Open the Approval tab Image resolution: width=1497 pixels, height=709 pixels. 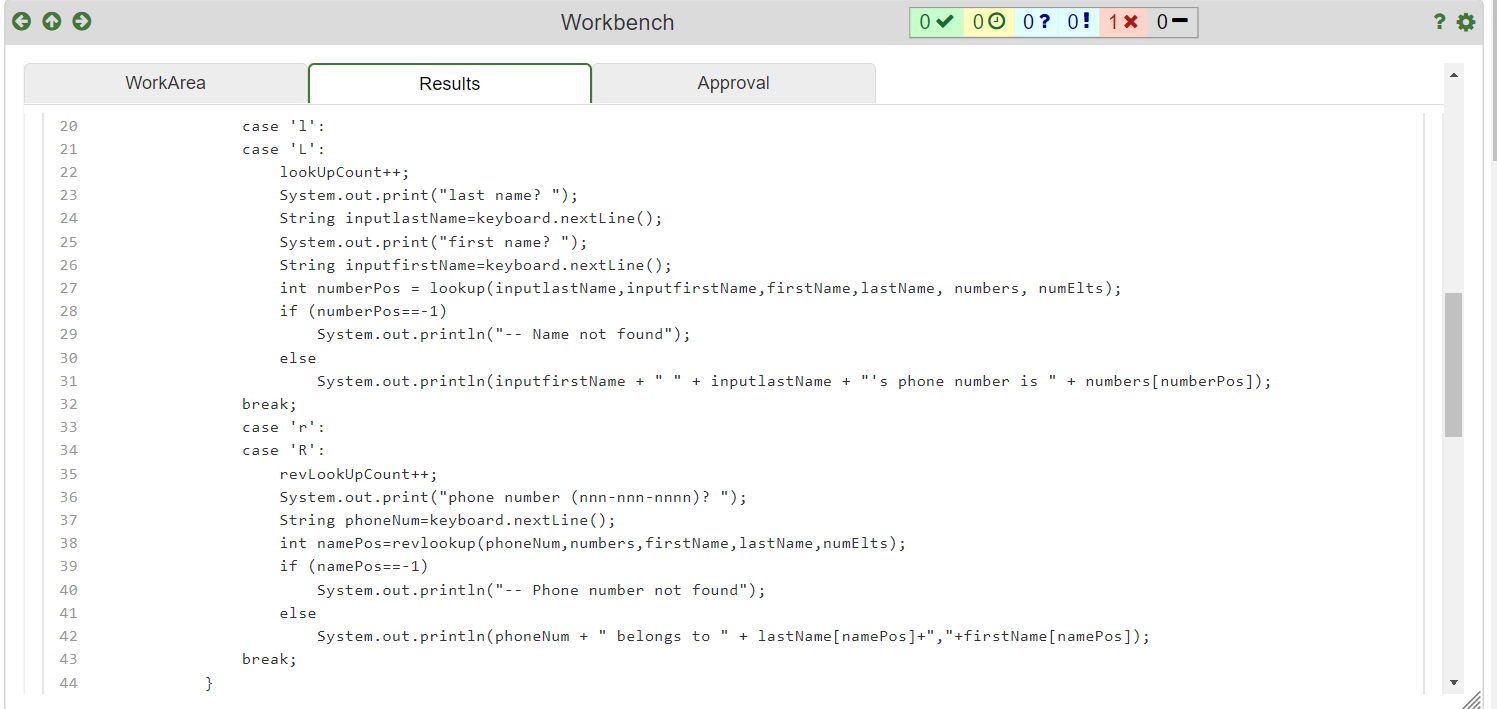click(x=733, y=83)
